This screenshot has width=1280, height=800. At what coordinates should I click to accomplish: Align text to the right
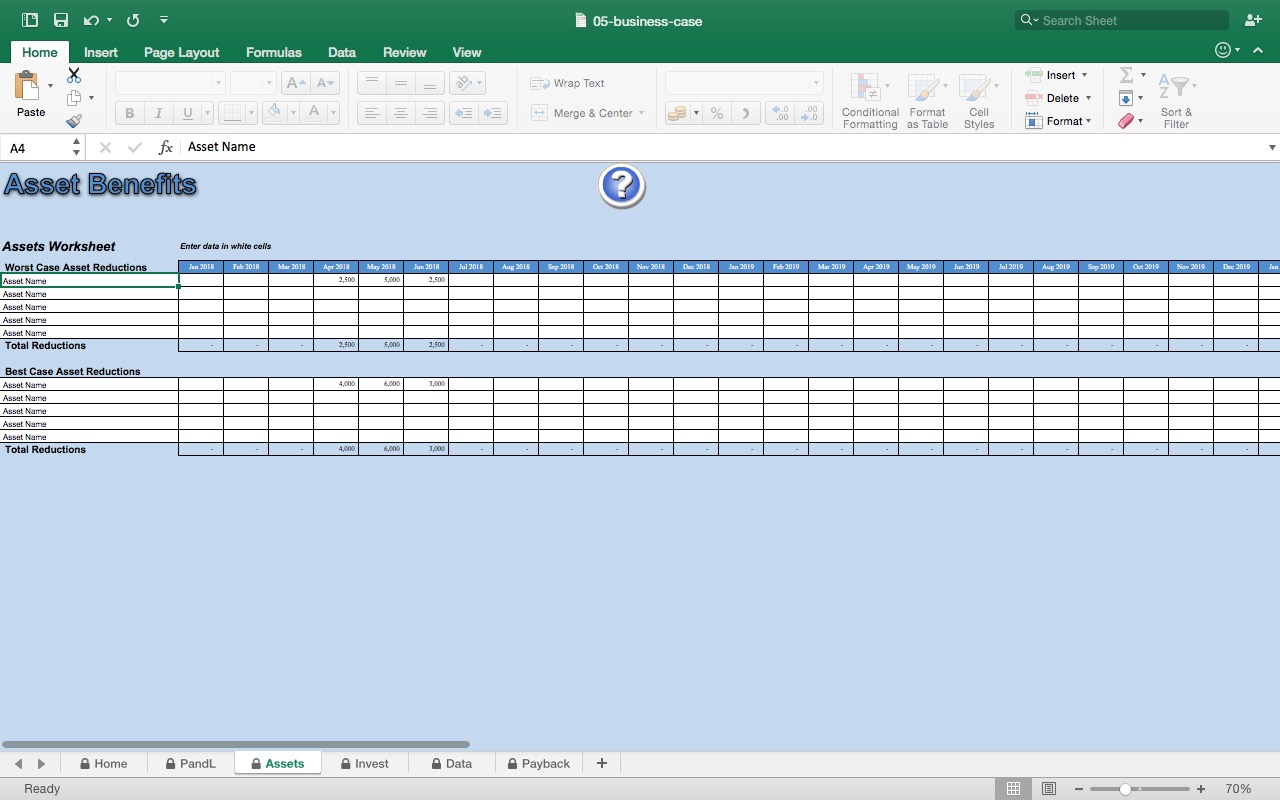[429, 113]
